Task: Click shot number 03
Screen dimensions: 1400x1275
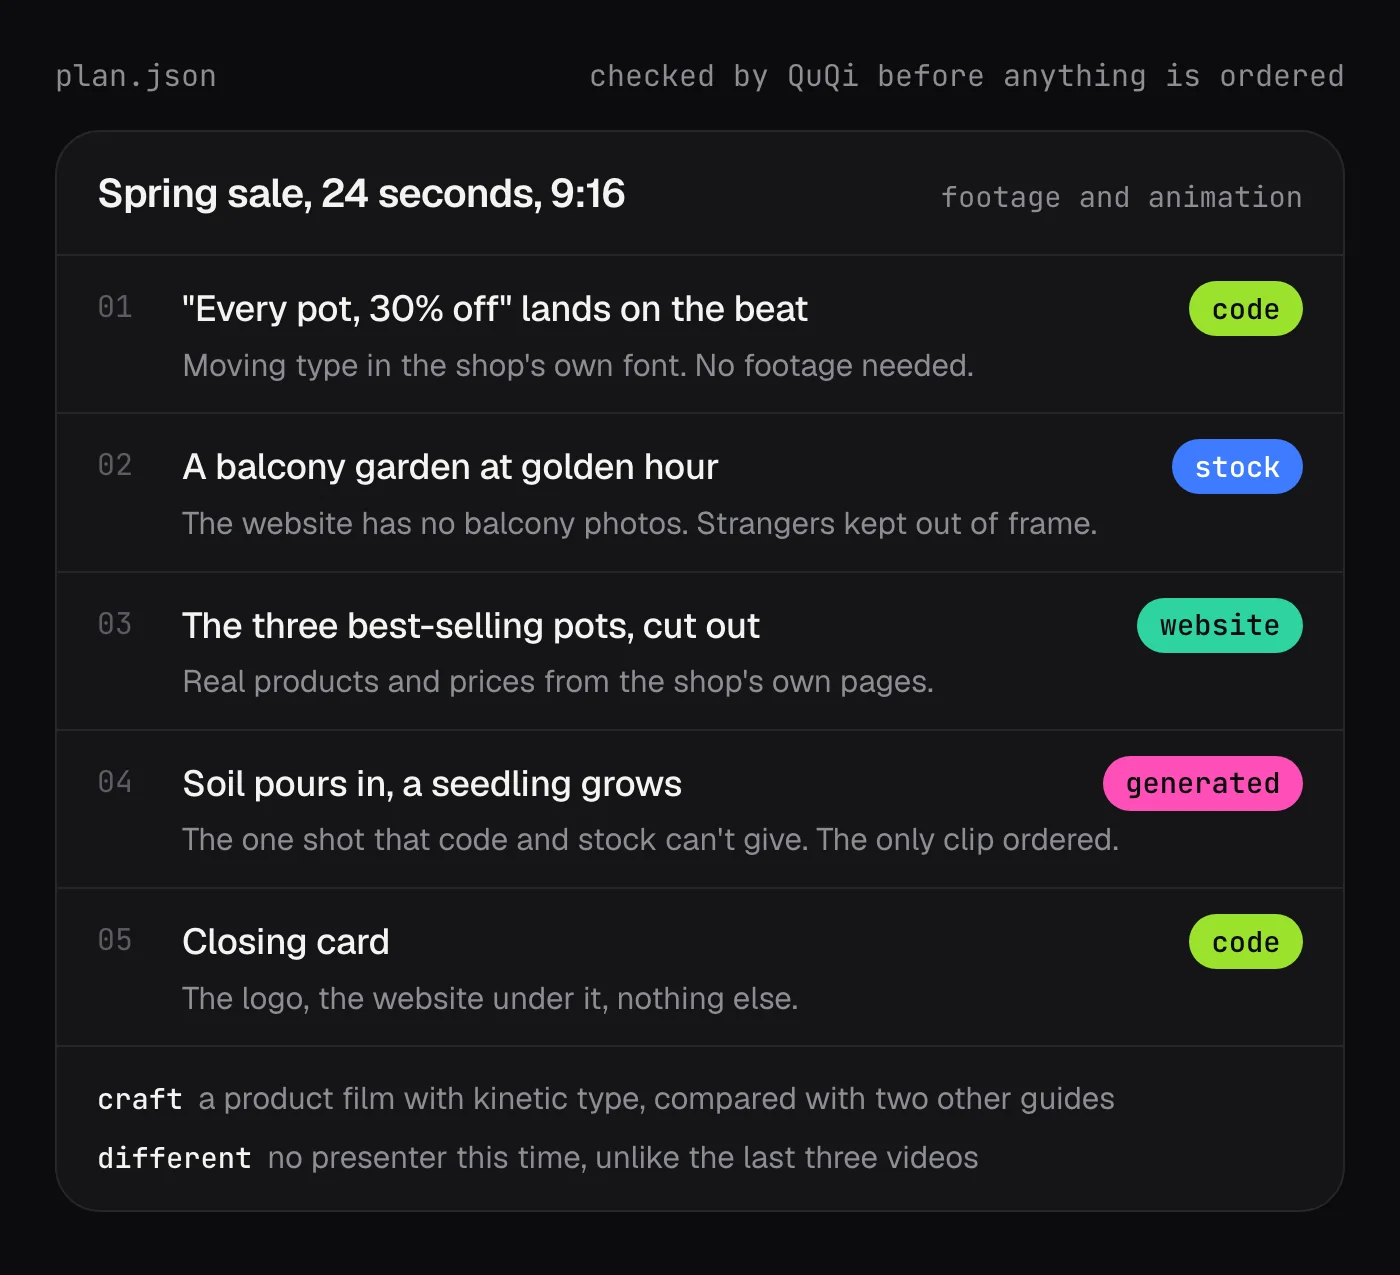Action: 115,624
